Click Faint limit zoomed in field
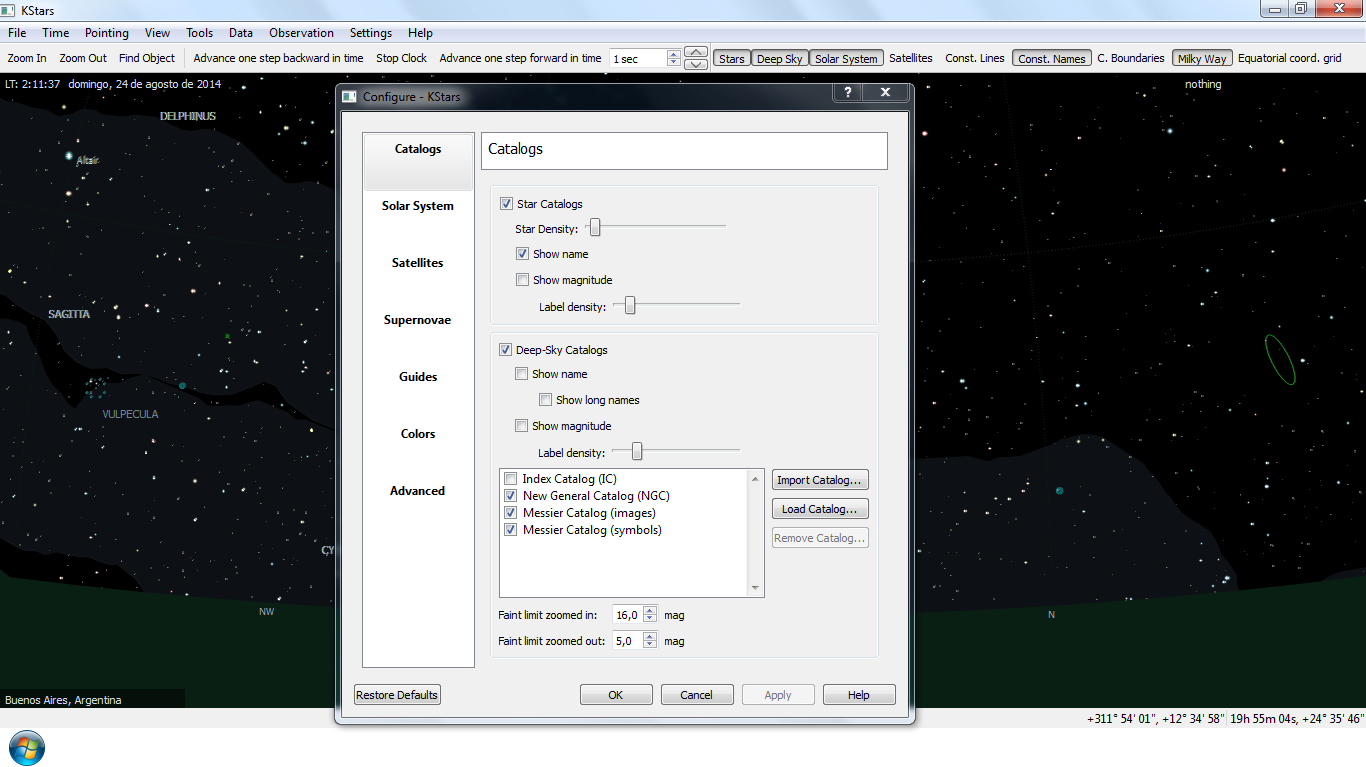This screenshot has width=1366, height=767. point(628,615)
